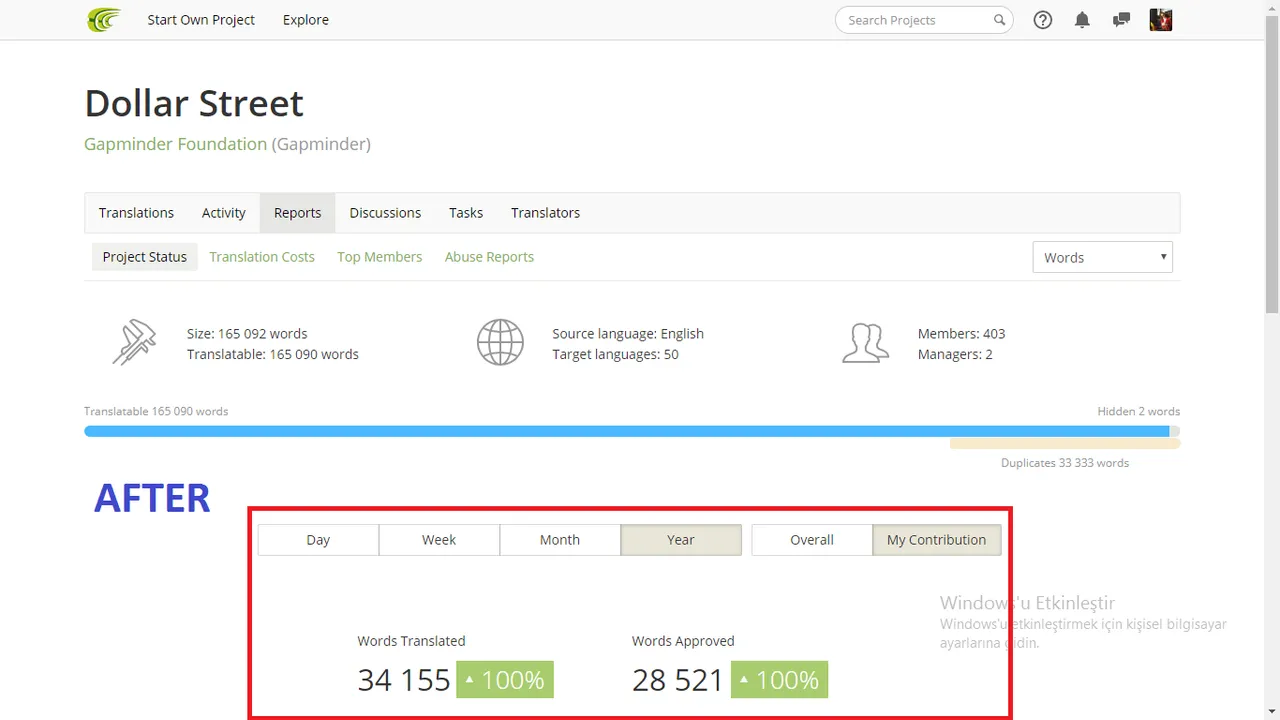1280x720 pixels.
Task: Open the user profile avatar
Action: pos(1161,19)
